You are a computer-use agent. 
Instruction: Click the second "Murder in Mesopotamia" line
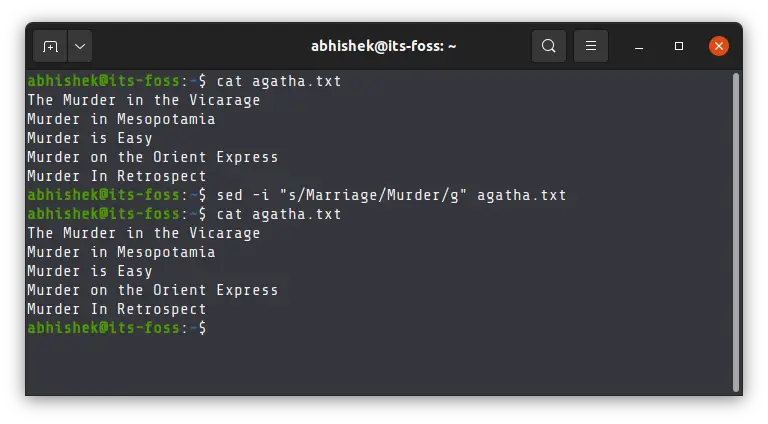pyautogui.click(x=121, y=252)
